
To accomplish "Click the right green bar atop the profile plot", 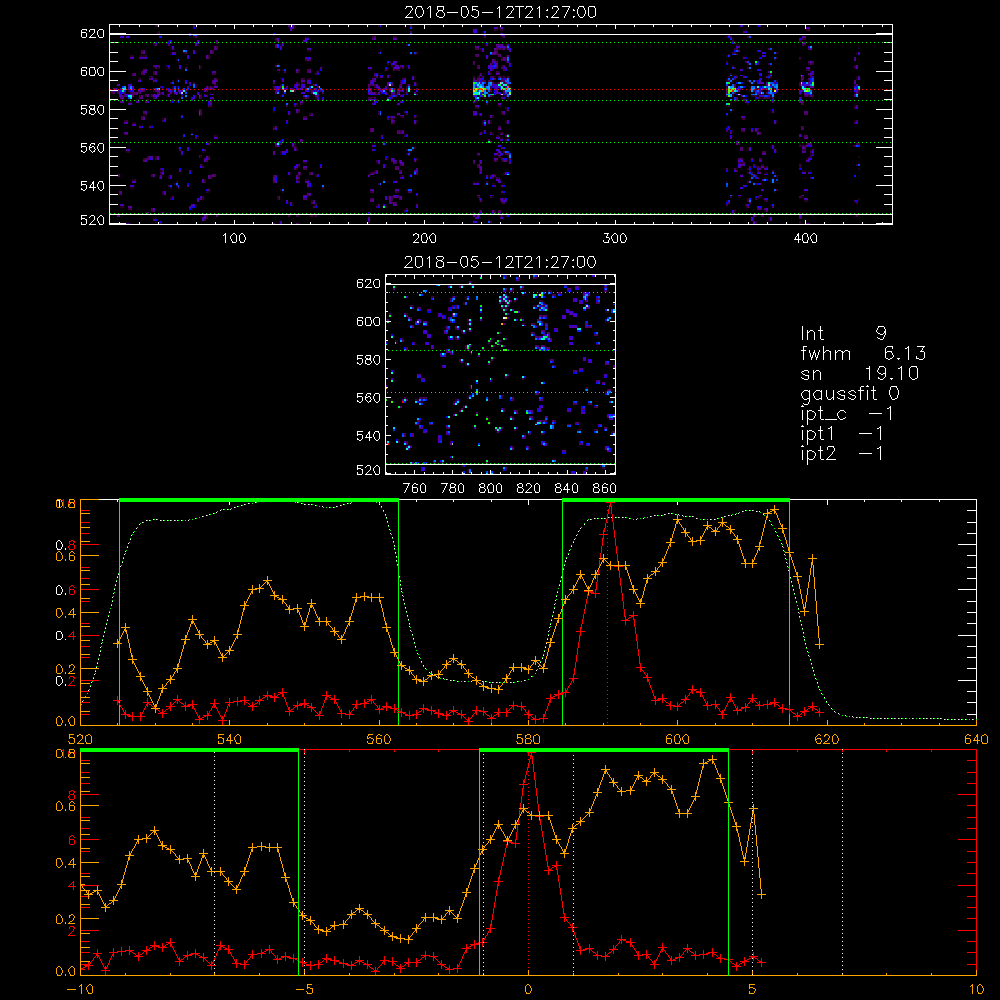I will [x=676, y=500].
